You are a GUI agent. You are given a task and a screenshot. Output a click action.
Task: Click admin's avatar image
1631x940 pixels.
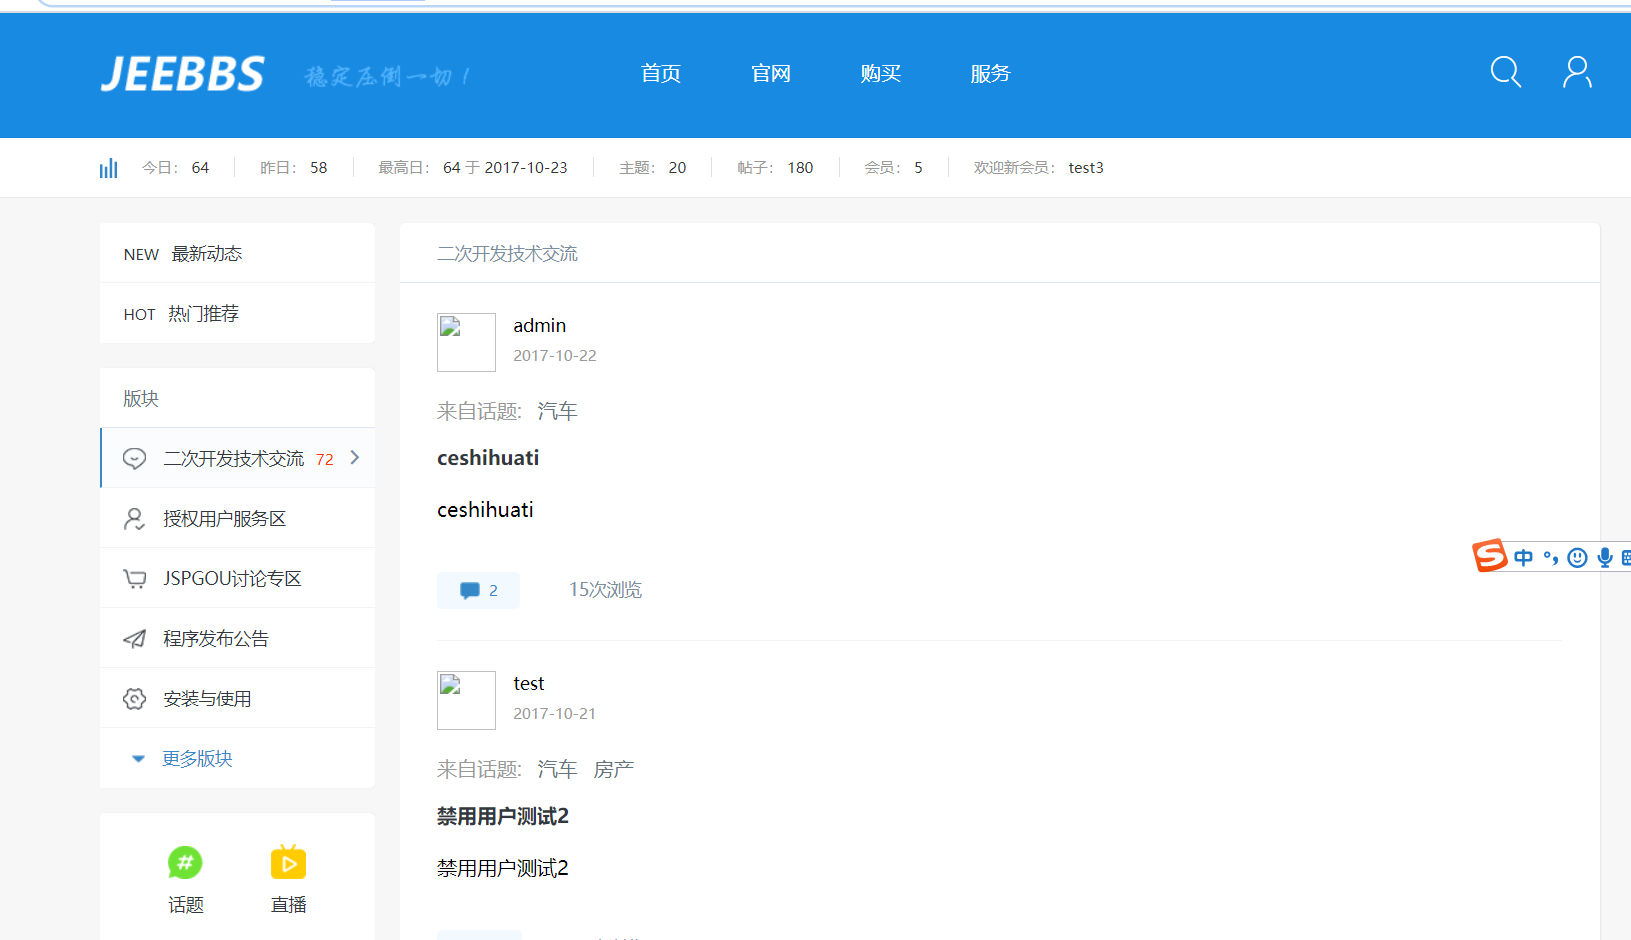coord(466,342)
